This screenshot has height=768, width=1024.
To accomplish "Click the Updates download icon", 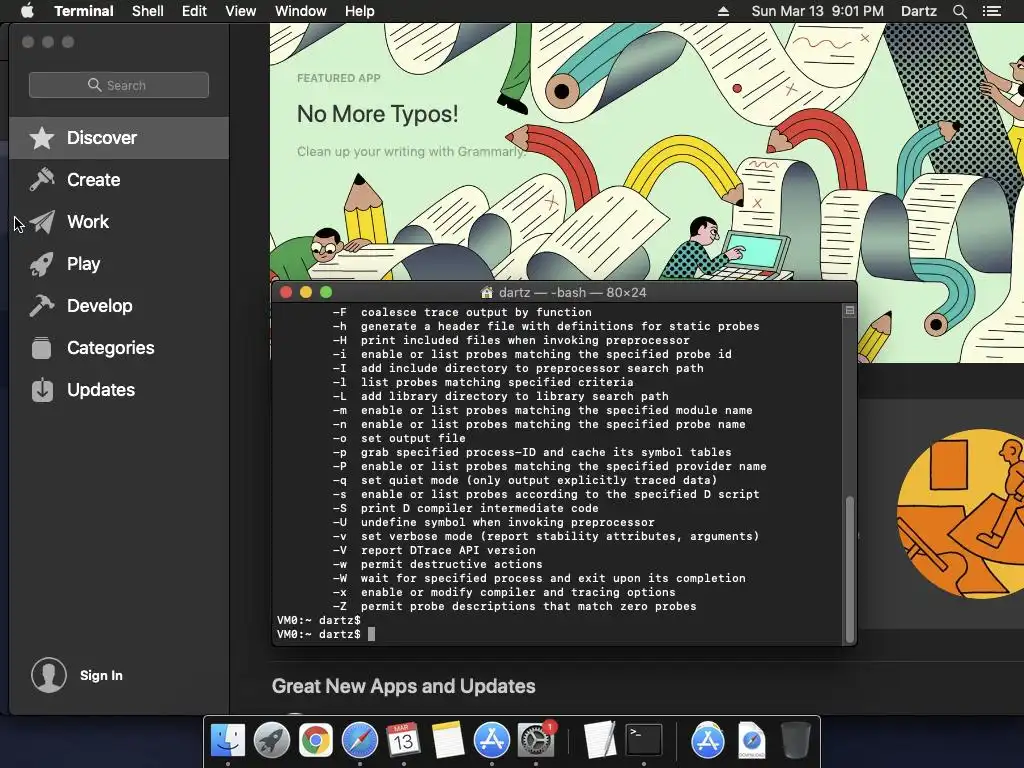I will pos(42,390).
